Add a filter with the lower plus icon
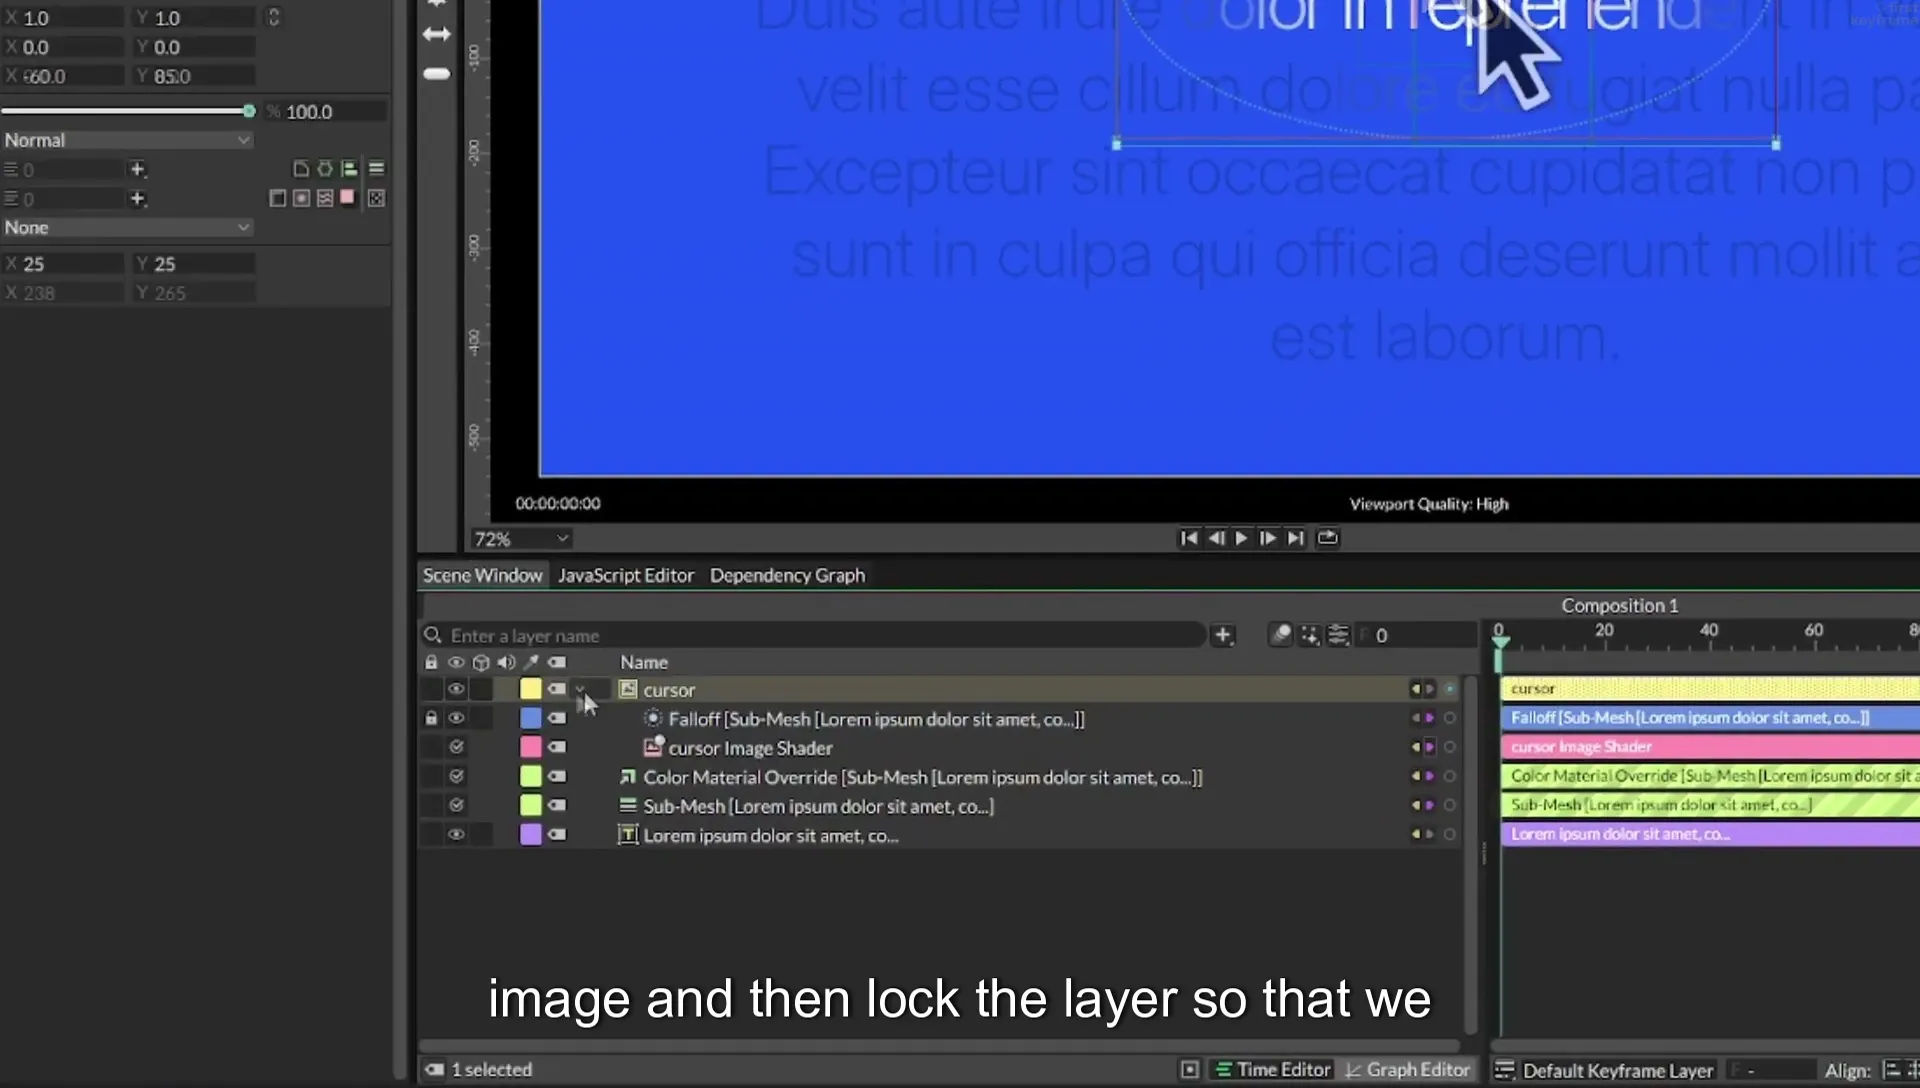The image size is (1920, 1088). point(138,199)
